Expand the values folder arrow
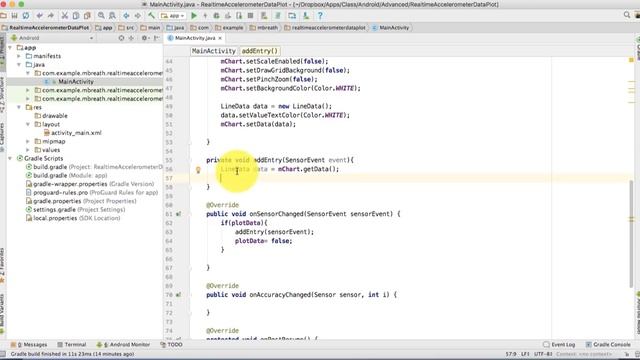 (28, 150)
